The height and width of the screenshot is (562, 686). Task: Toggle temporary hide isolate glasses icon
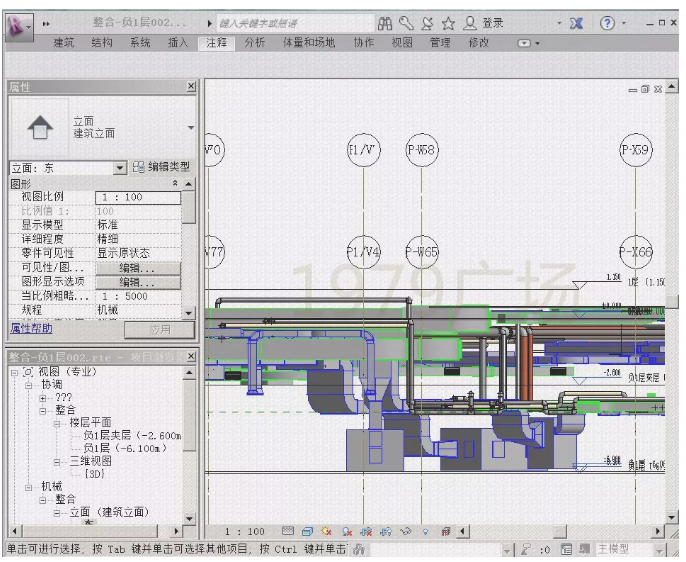406,531
